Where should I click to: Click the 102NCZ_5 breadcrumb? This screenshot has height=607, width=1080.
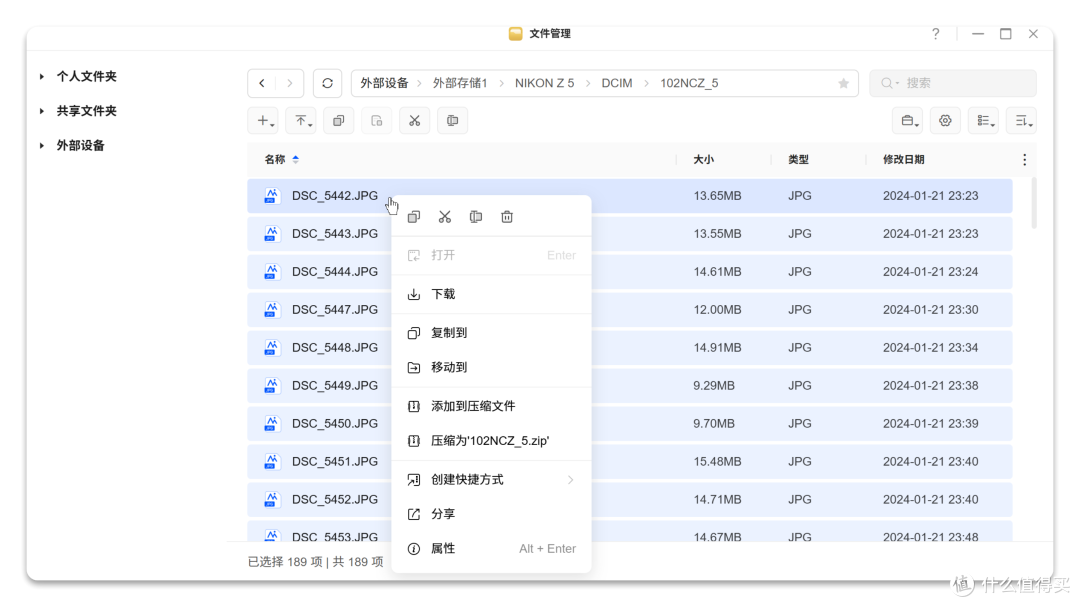[689, 83]
